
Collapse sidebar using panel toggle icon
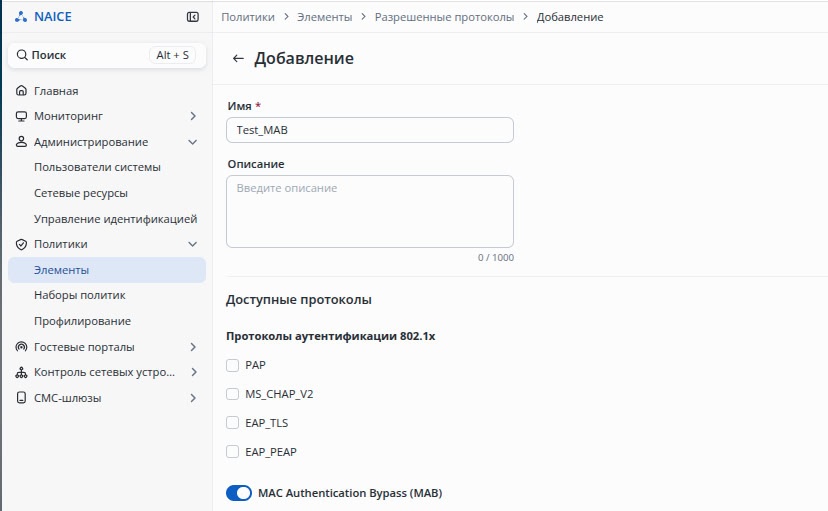193,17
